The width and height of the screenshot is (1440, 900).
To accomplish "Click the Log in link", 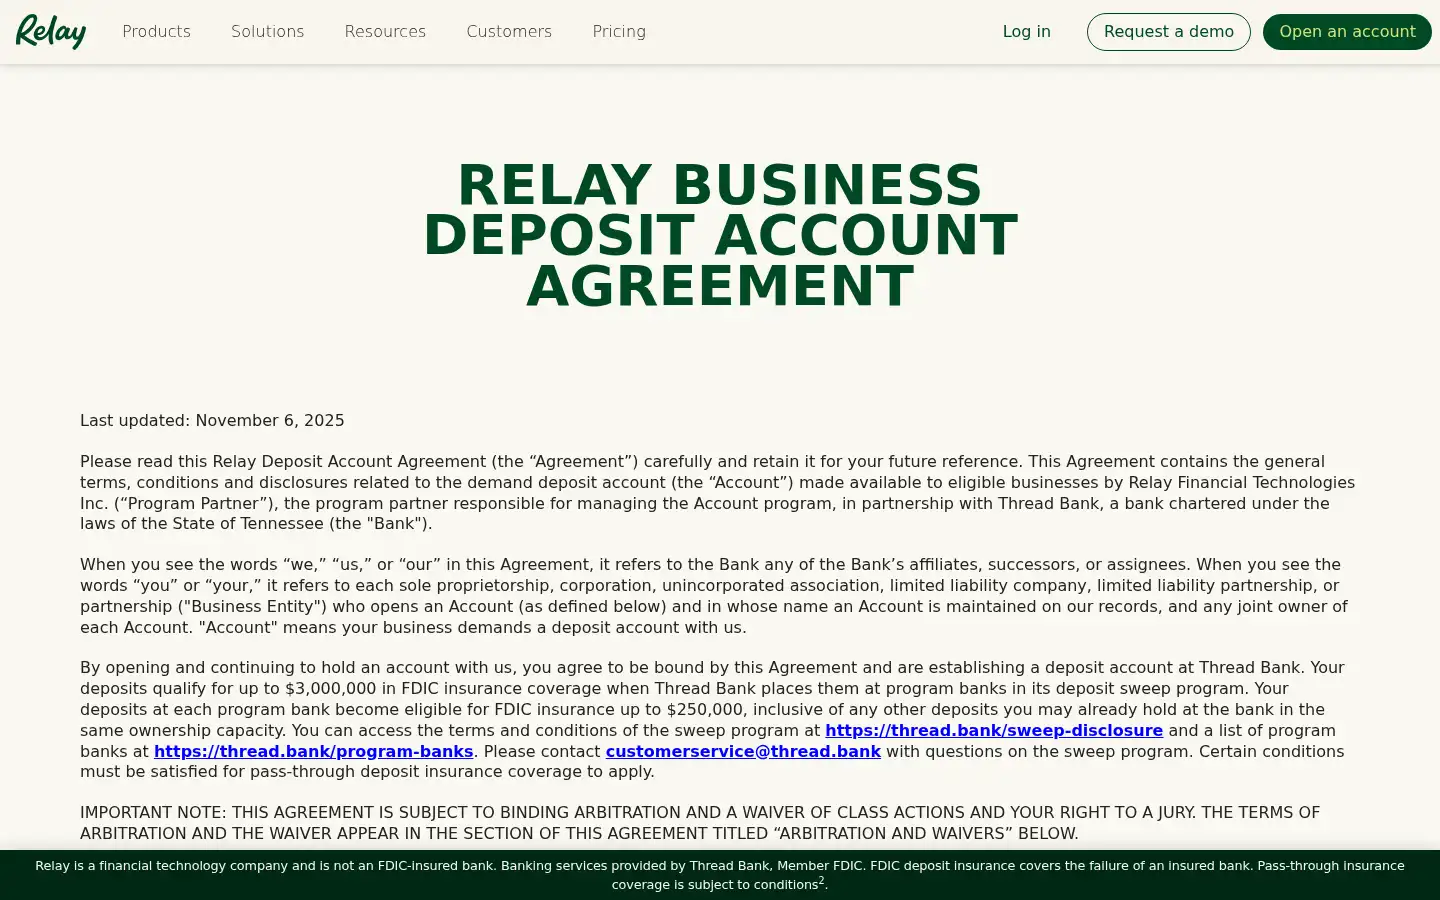I will [x=1026, y=32].
